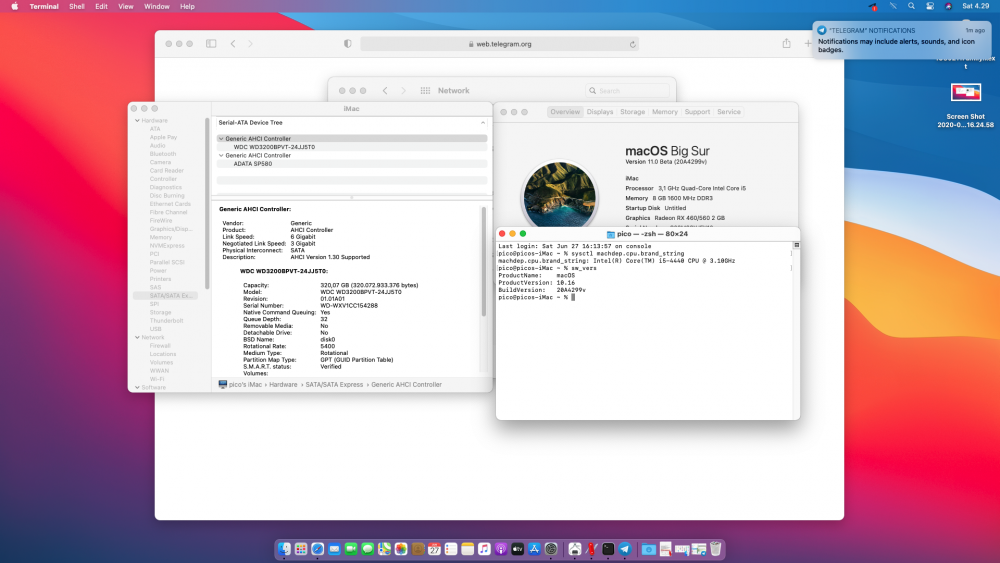Open Spotlight search in menu bar
1000x563 pixels.
911,6
